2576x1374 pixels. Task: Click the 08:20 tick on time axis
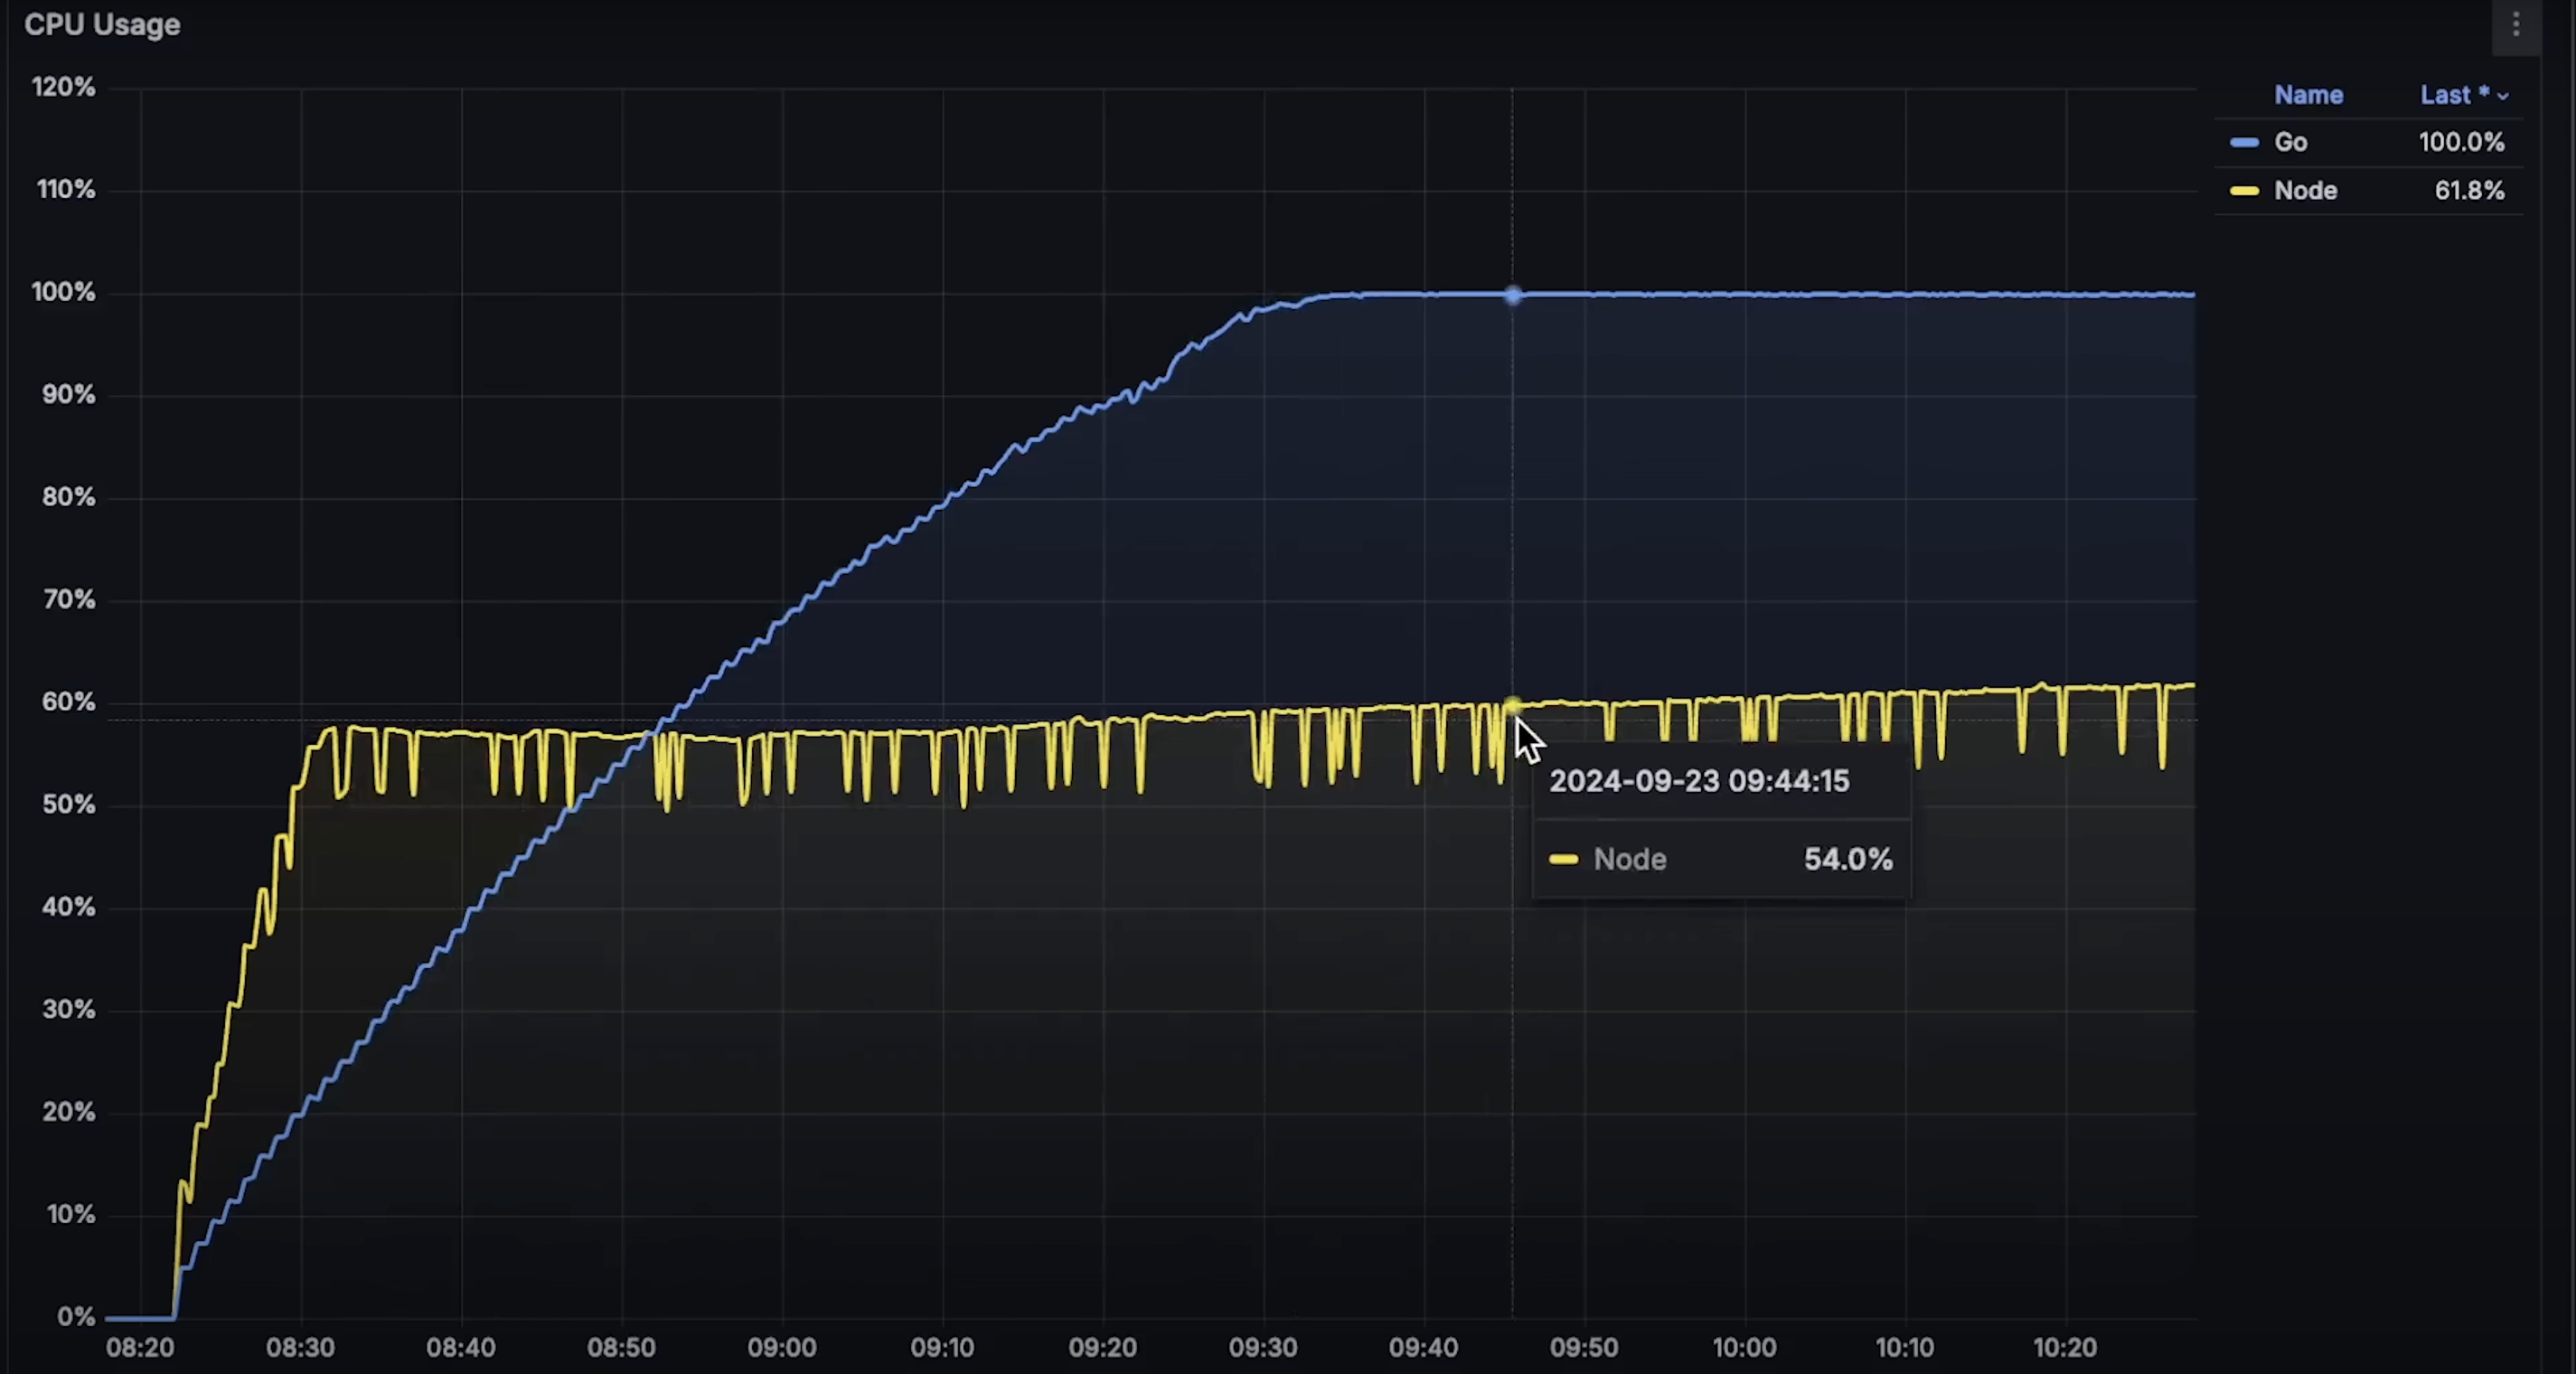coord(140,1347)
